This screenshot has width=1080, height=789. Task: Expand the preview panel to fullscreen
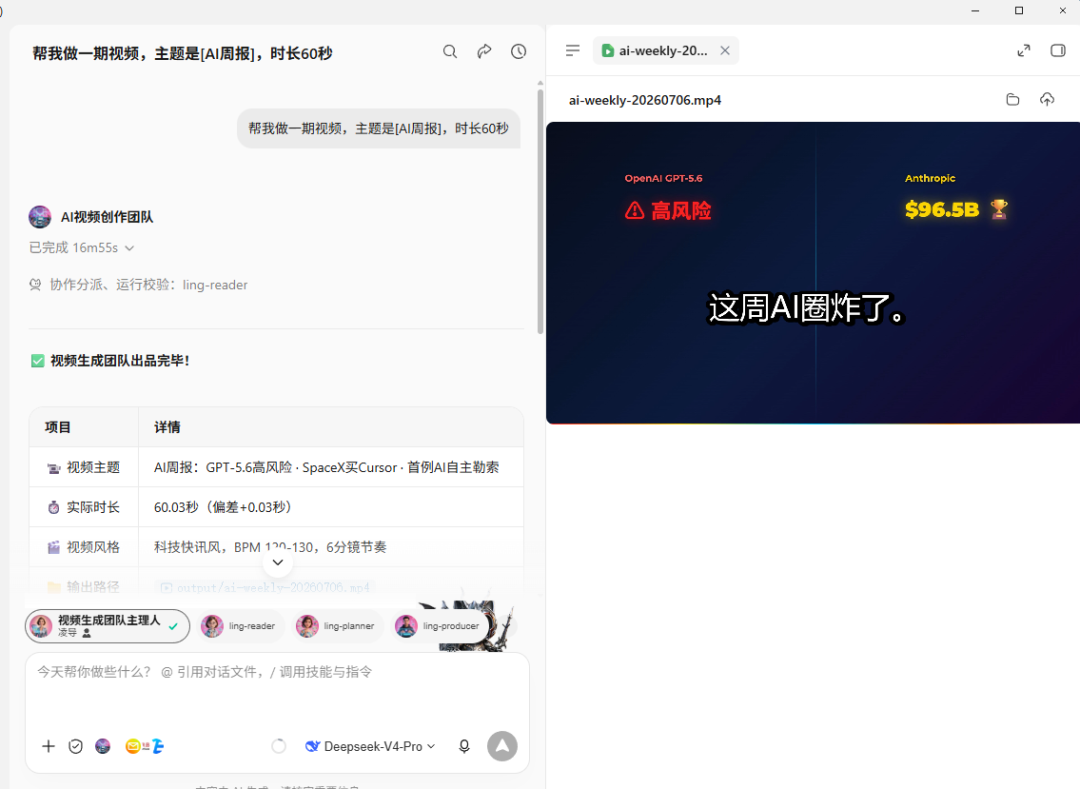(1024, 51)
